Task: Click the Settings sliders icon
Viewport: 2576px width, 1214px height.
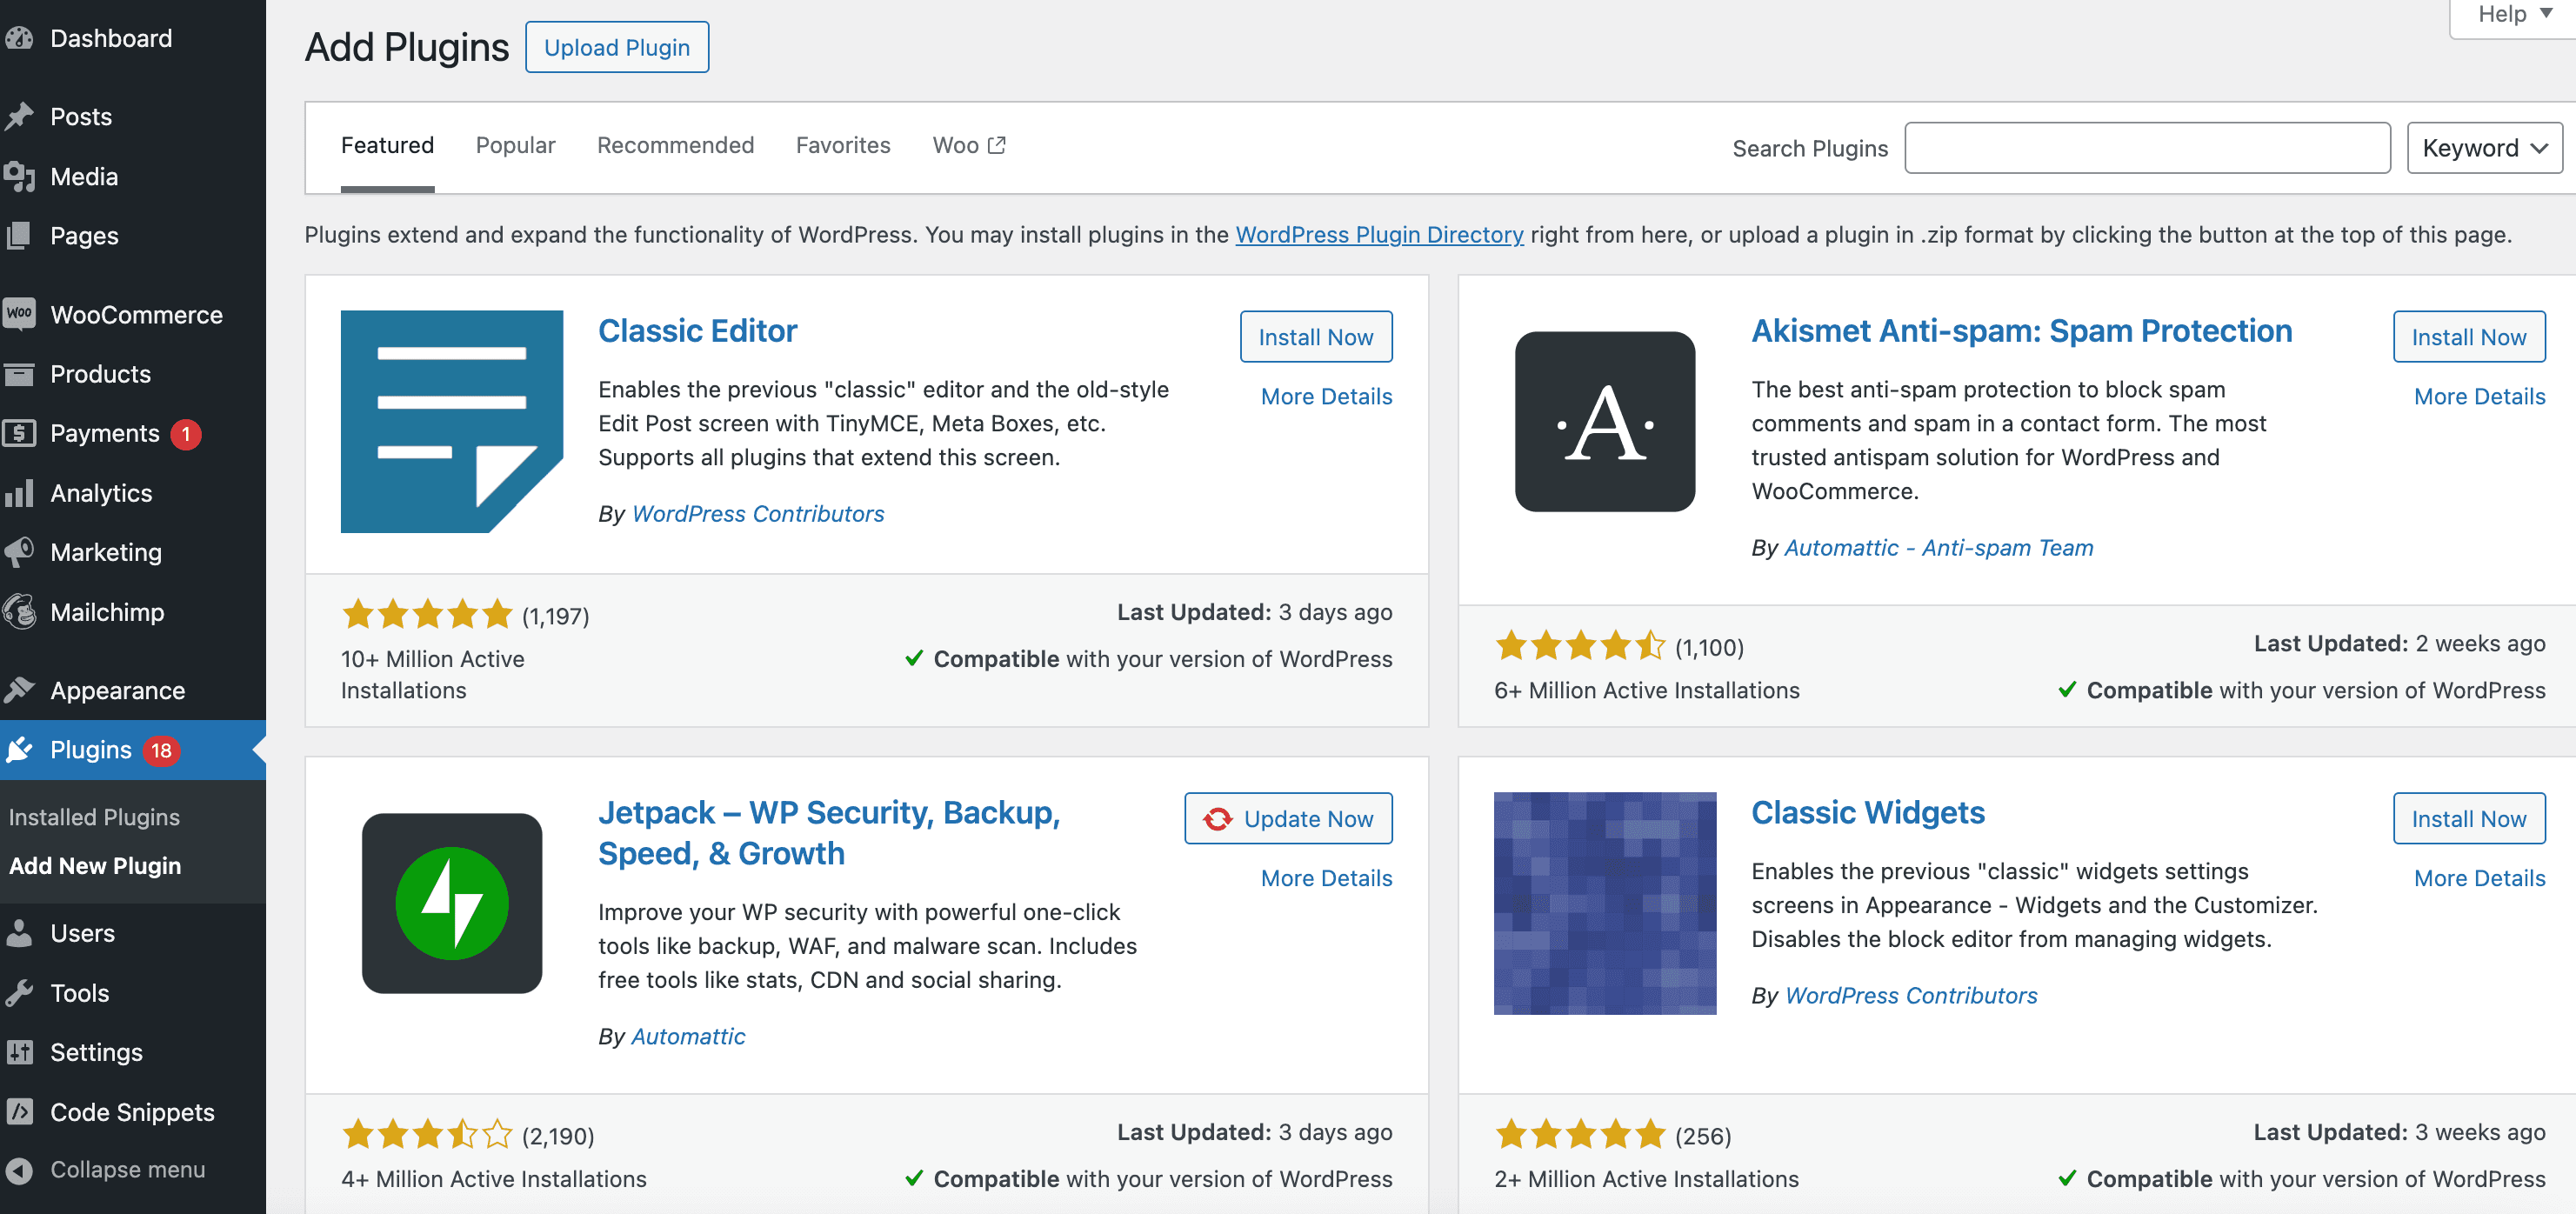Action: (19, 1052)
